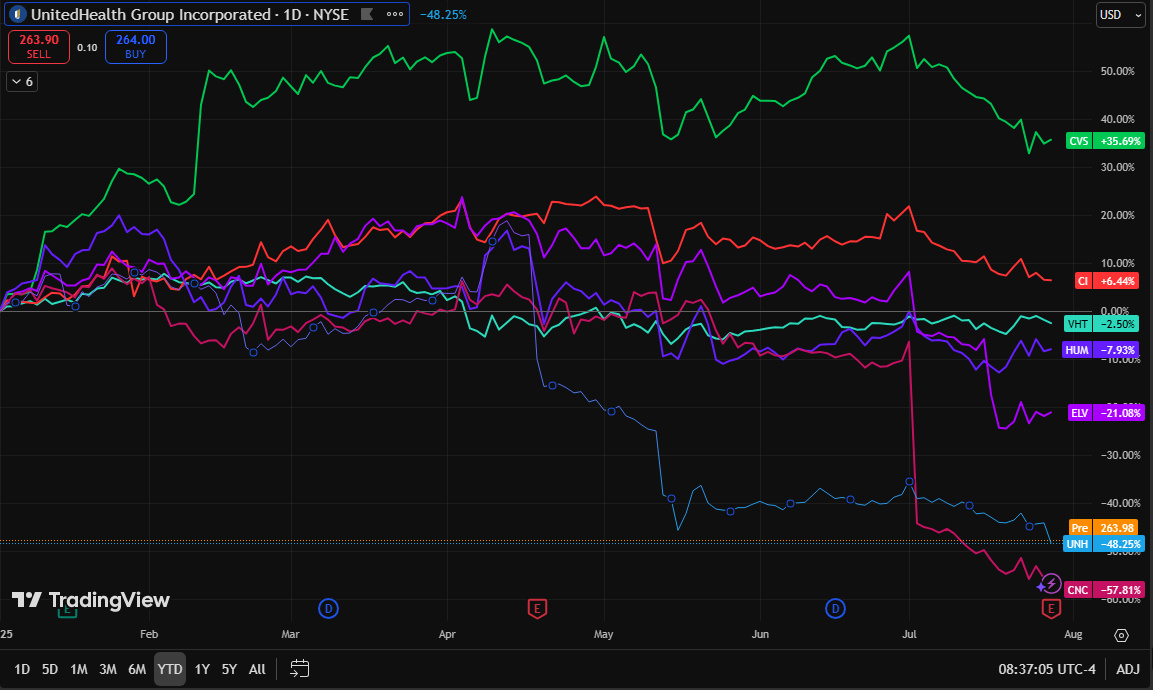Viewport: 1153px width, 690px height.
Task: Toggle the ADJ adjusted data button
Action: (1128, 669)
